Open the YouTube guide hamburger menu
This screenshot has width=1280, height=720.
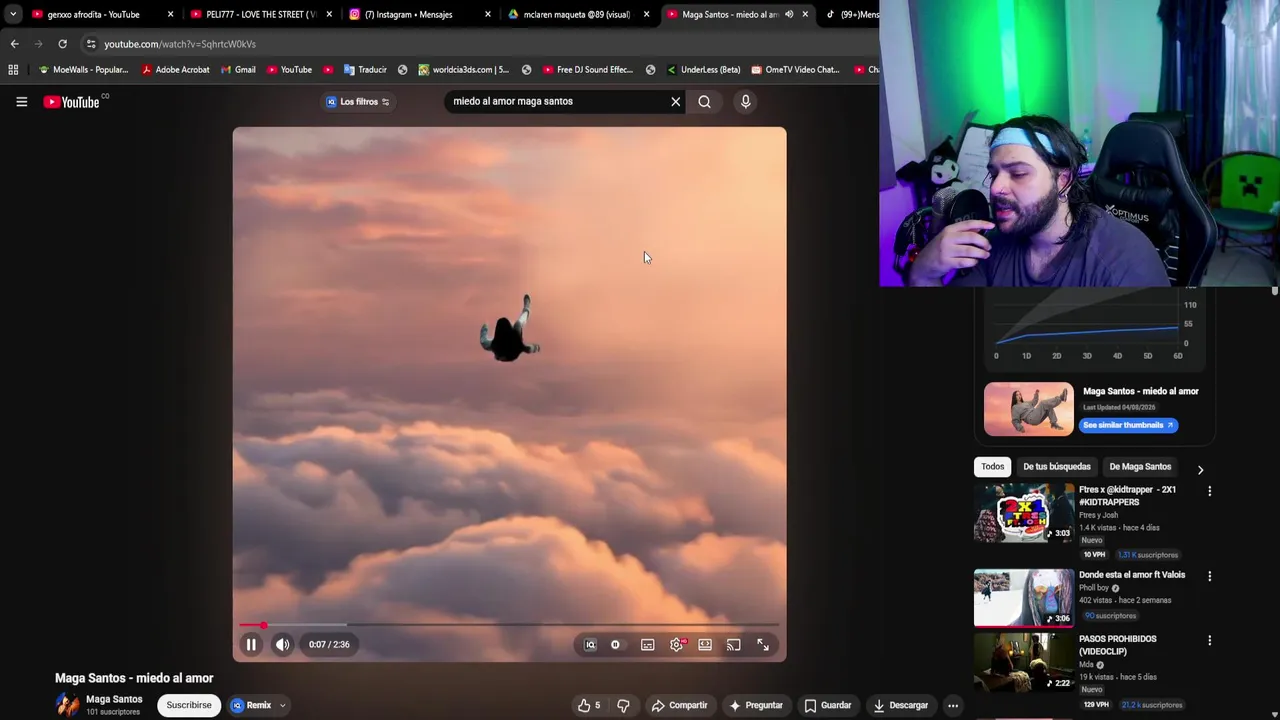pyautogui.click(x=21, y=101)
